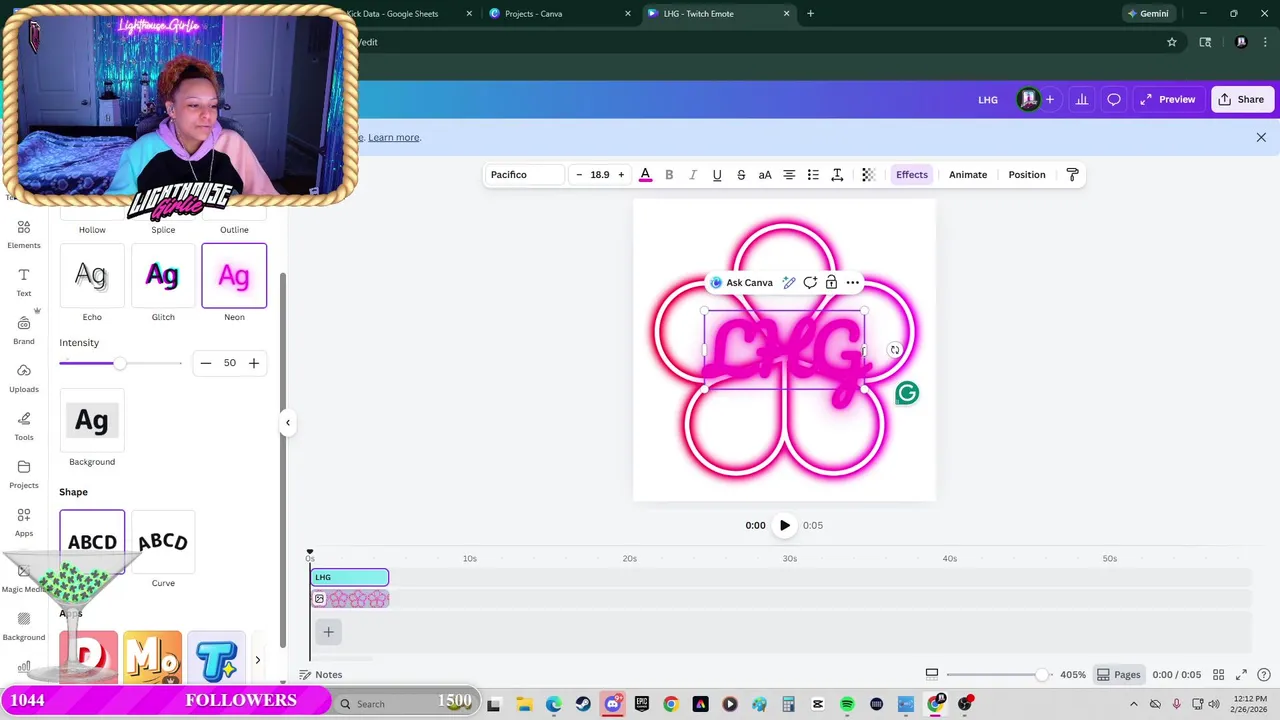Change text alignment

pos(789,175)
